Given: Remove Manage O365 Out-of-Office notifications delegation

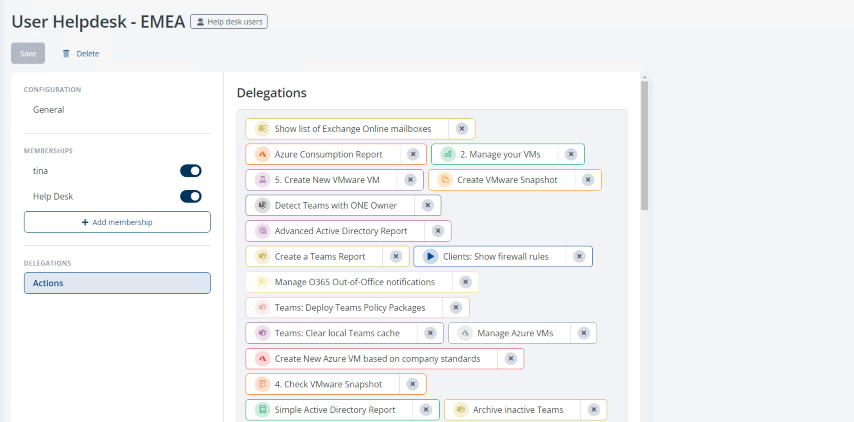Looking at the screenshot, I should point(465,282).
